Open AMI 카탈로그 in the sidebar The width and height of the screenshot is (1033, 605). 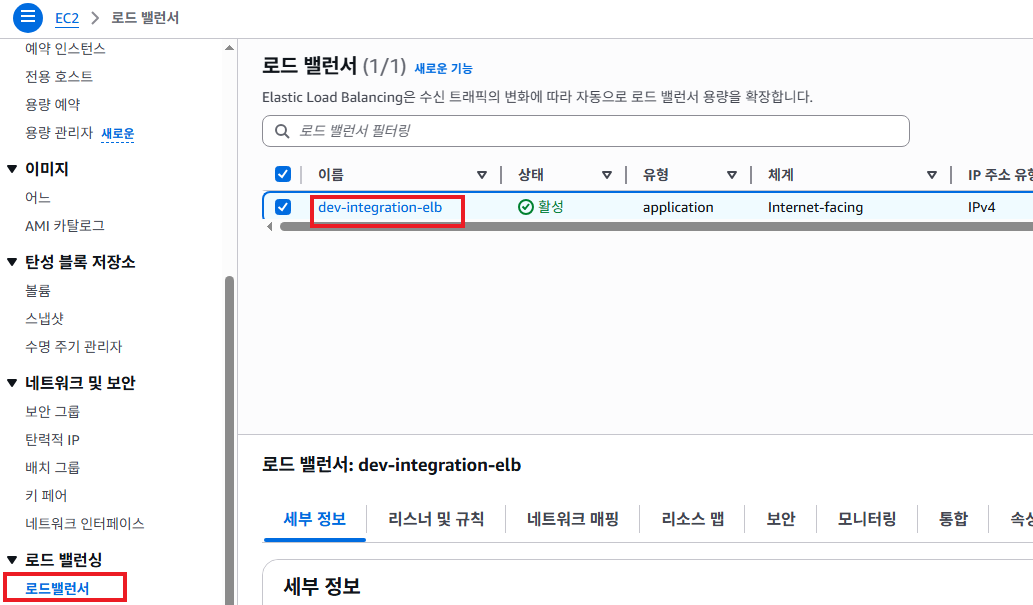(x=65, y=226)
